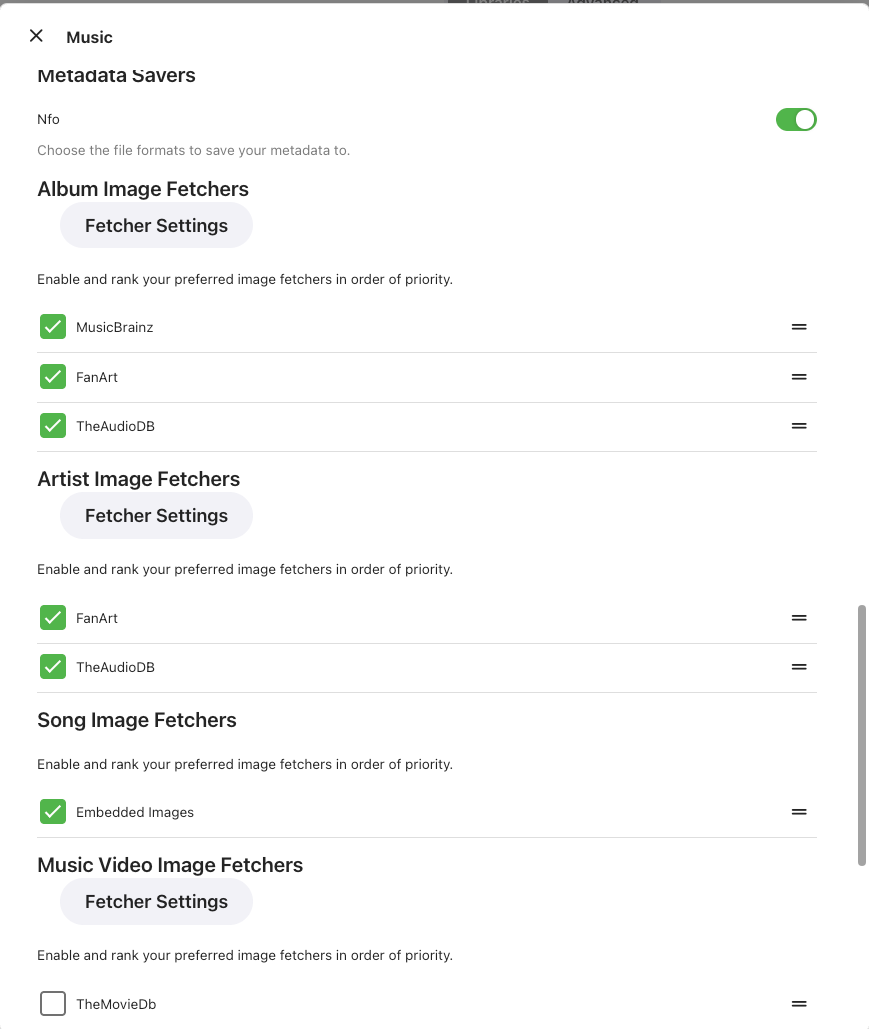Uncheck FanArt album image fetcher
Screen dimensions: 869x1029
pyautogui.click(x=53, y=377)
